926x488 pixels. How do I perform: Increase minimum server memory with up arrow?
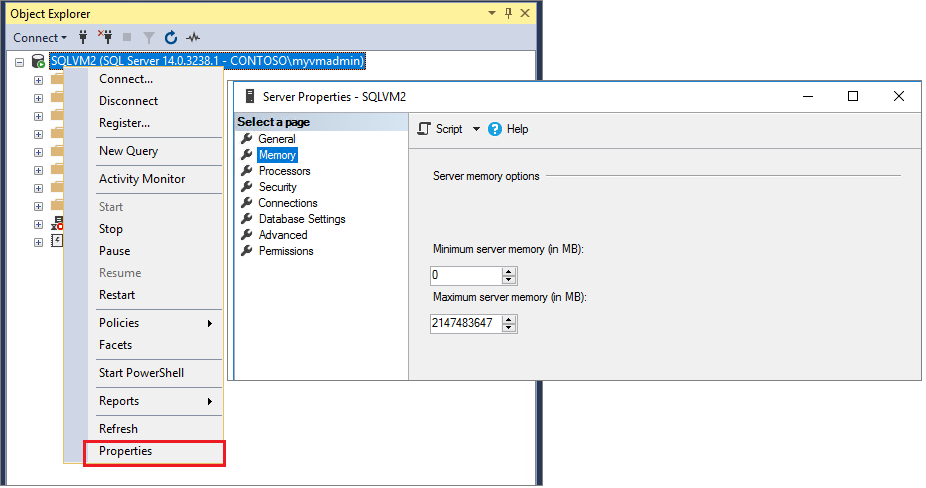click(x=509, y=271)
